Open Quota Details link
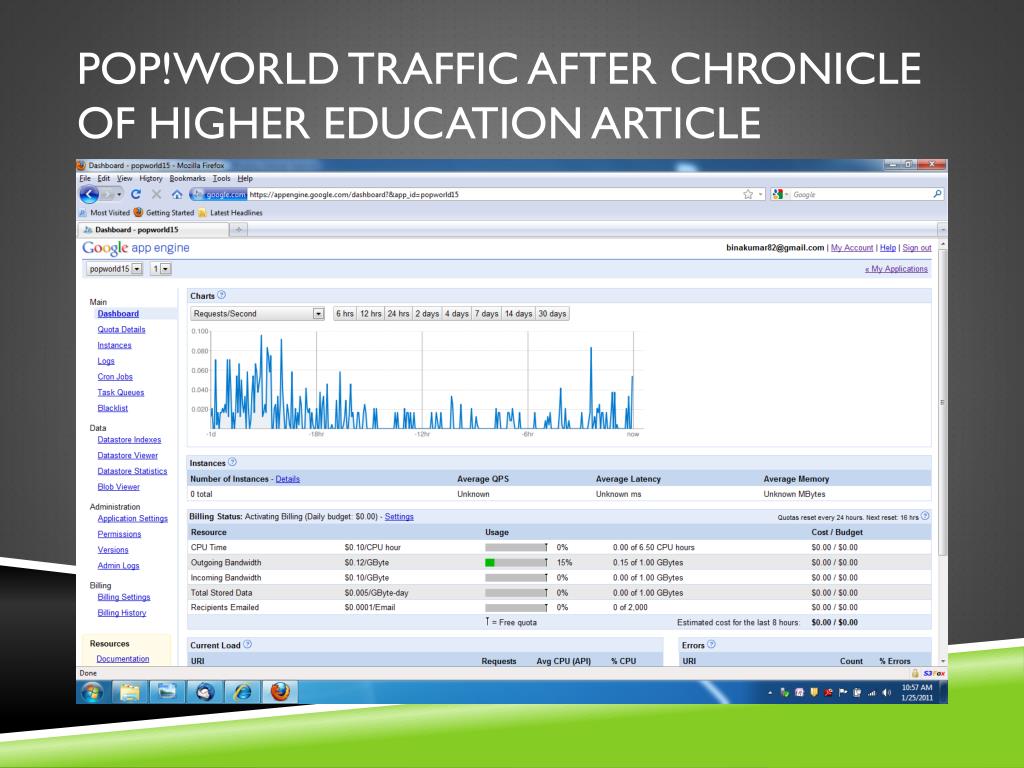 tap(121, 330)
